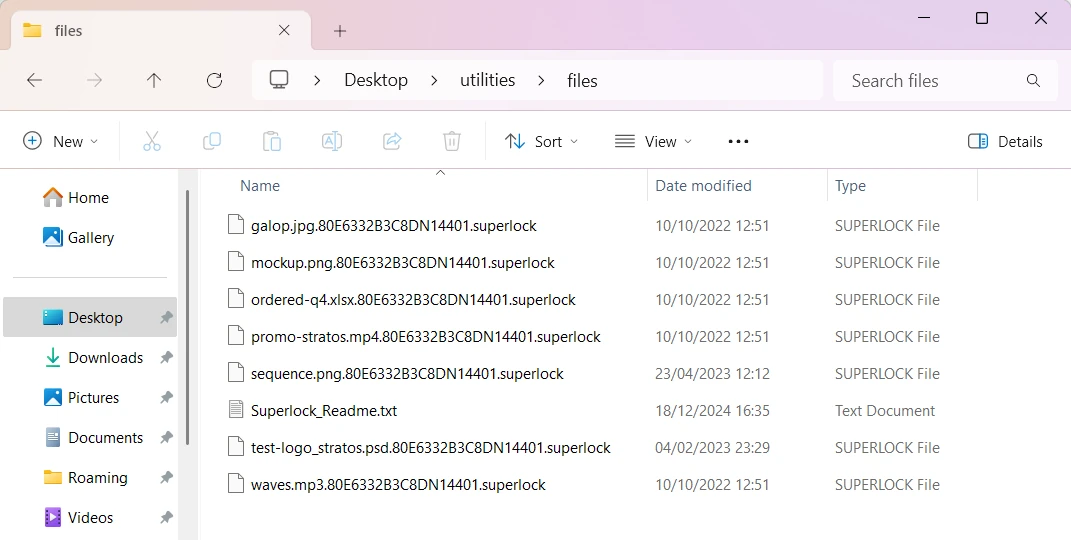Click the pin icon beside Downloads
Viewport: 1071px width, 540px height.
[x=166, y=358]
